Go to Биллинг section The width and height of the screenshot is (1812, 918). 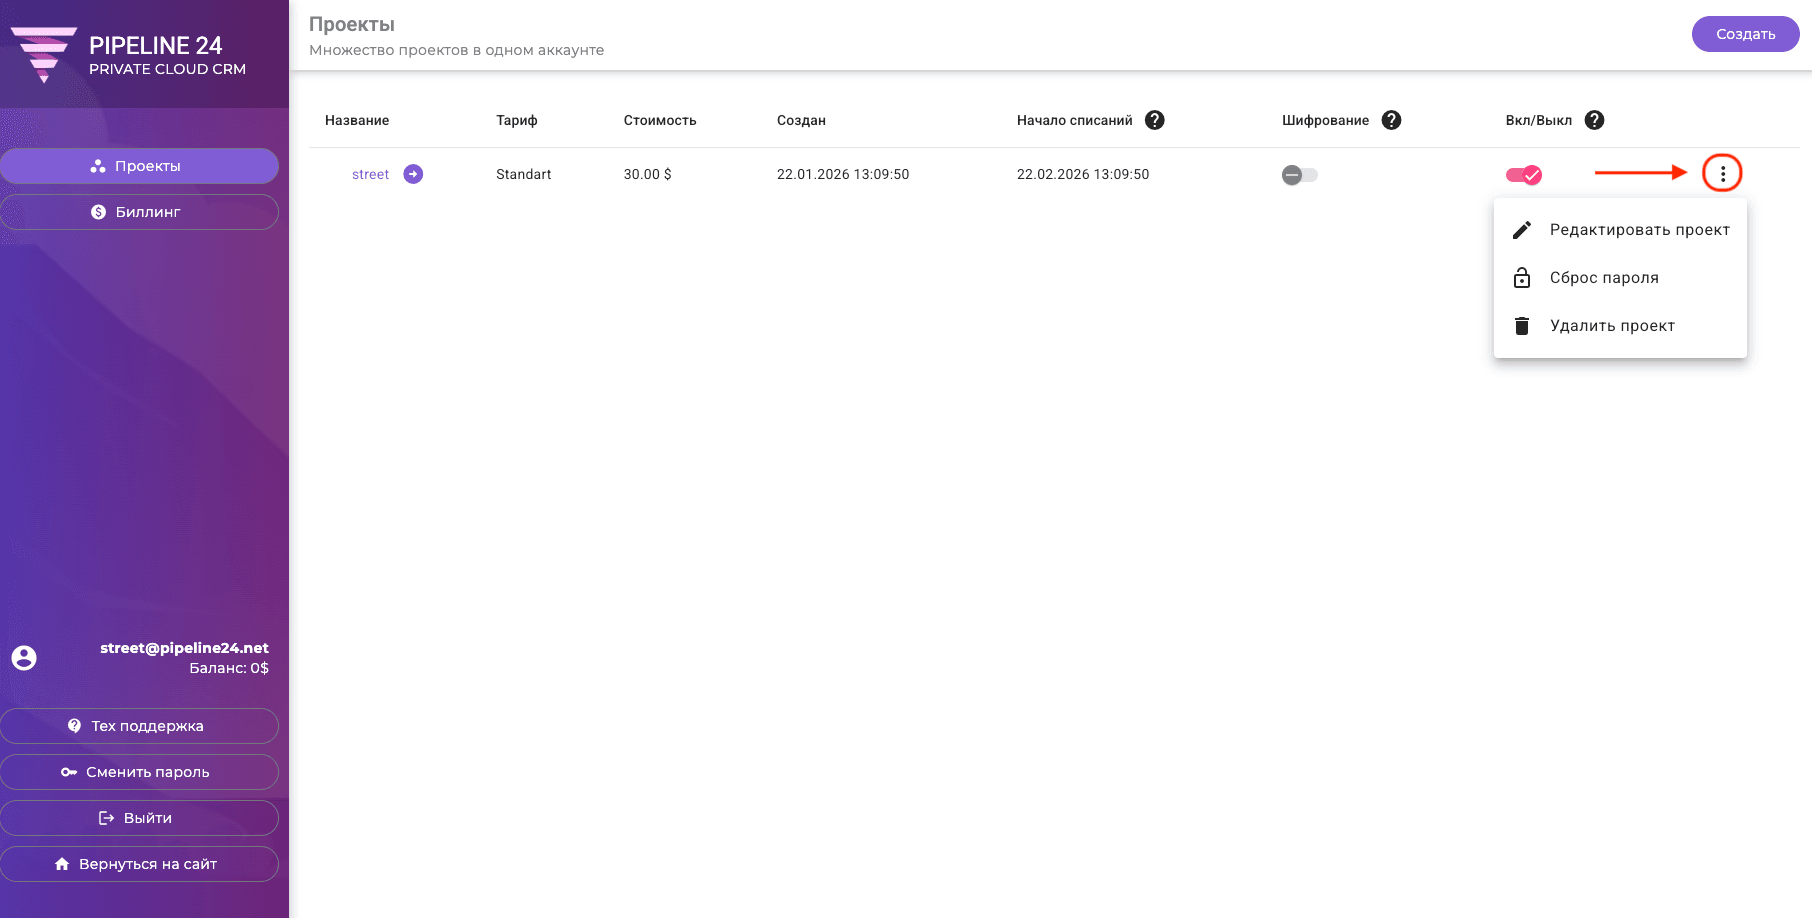click(x=139, y=212)
